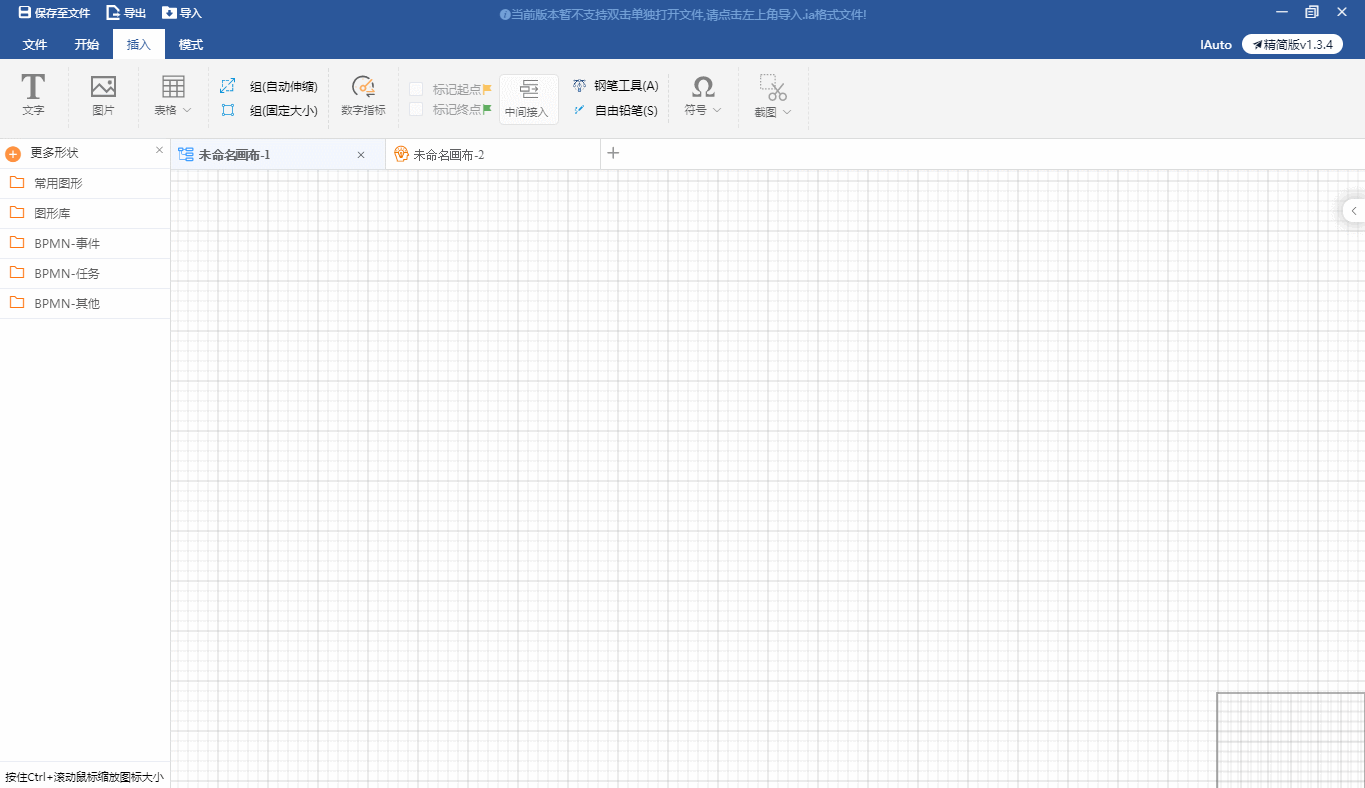Toggle the 标记起点 checkbox
This screenshot has width=1365, height=788.
[416, 89]
